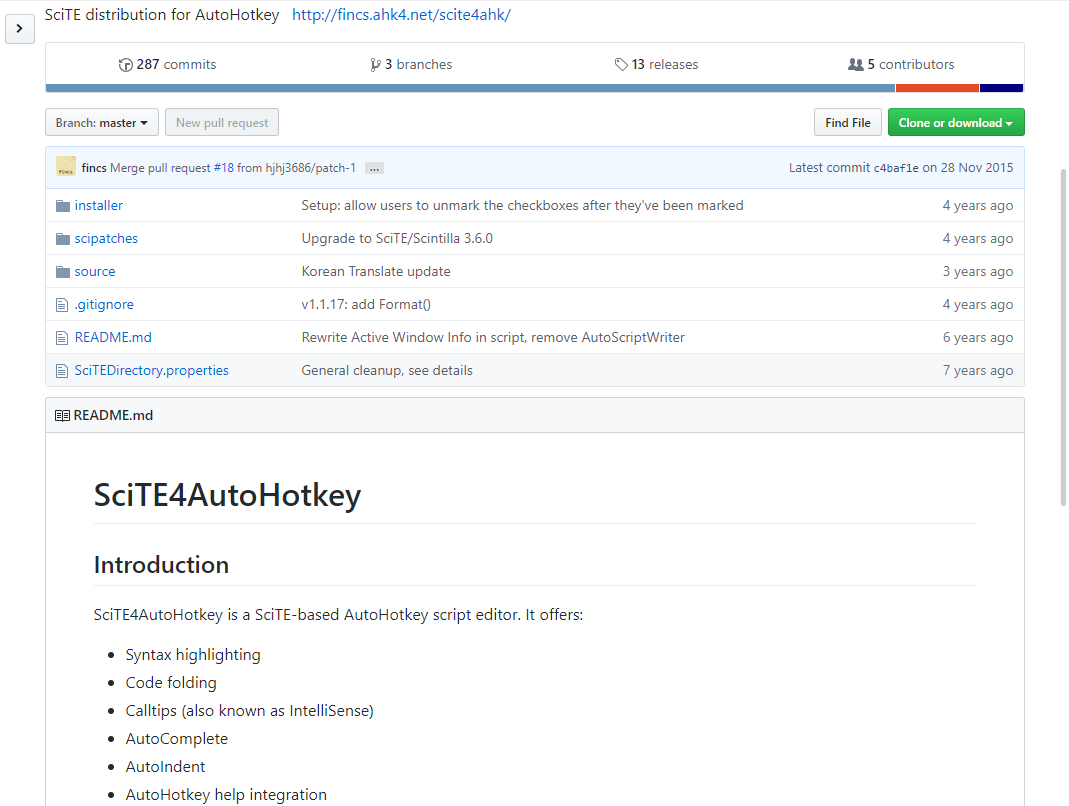Viewport: 1069px width, 806px height.
Task: Click the source folder icon
Action: [x=63, y=272]
